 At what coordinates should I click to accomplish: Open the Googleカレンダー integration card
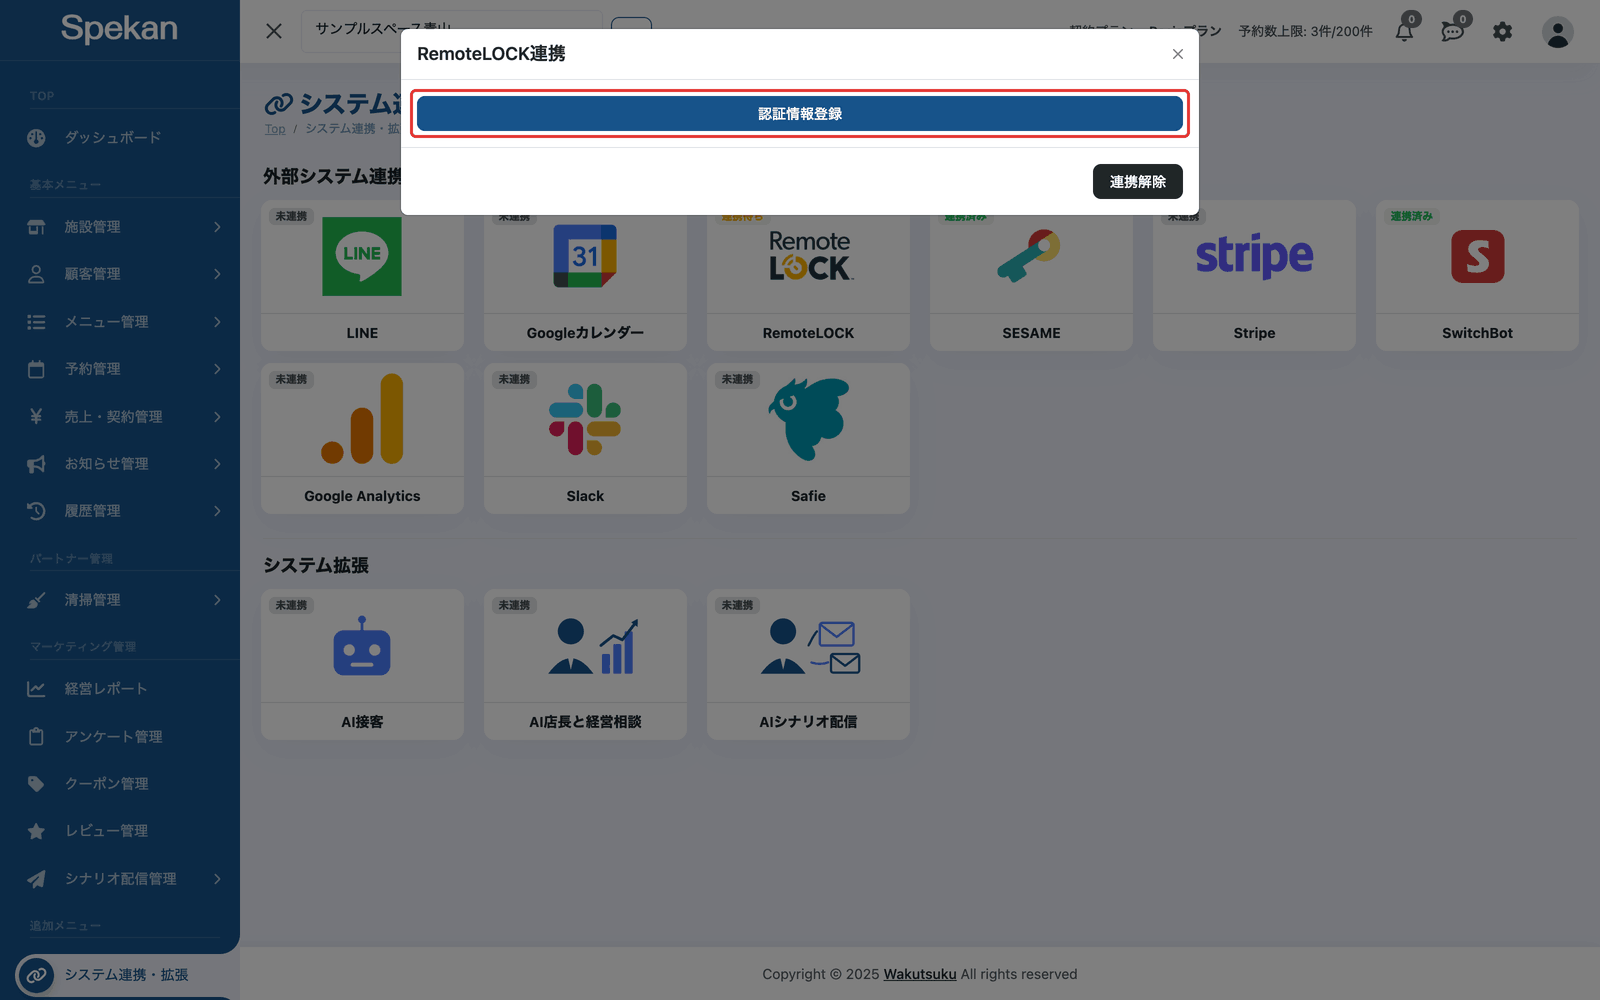(x=585, y=275)
